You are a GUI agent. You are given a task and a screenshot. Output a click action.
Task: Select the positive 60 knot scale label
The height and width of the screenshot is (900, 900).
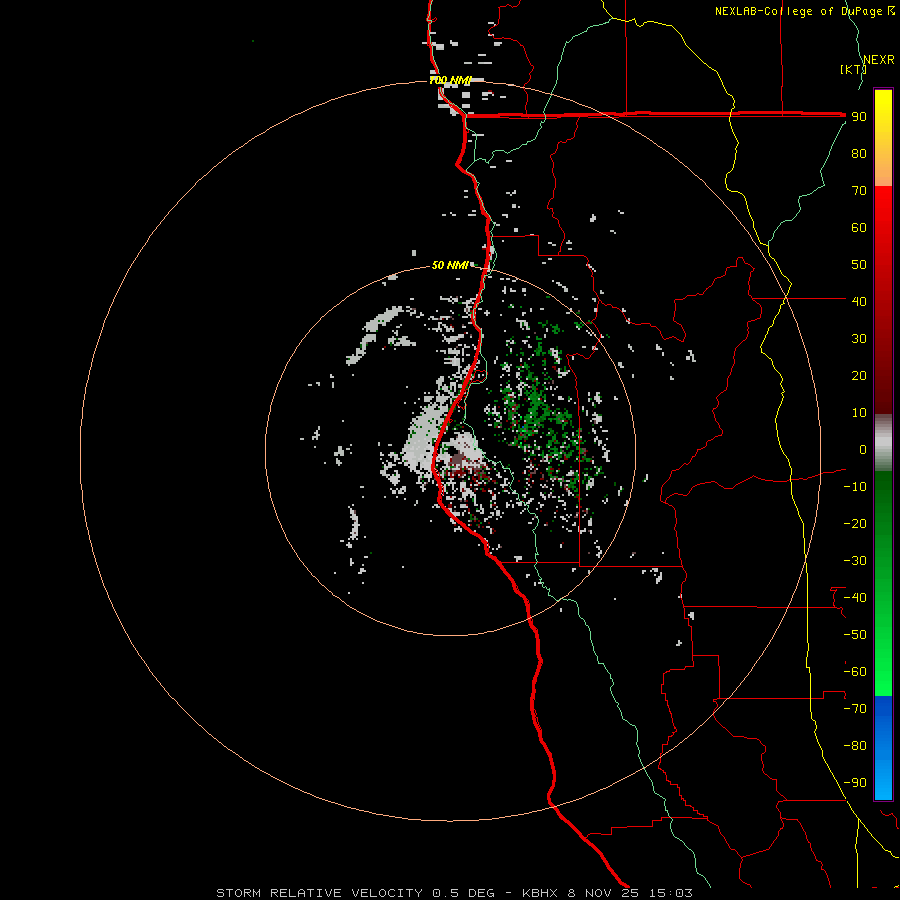859,228
